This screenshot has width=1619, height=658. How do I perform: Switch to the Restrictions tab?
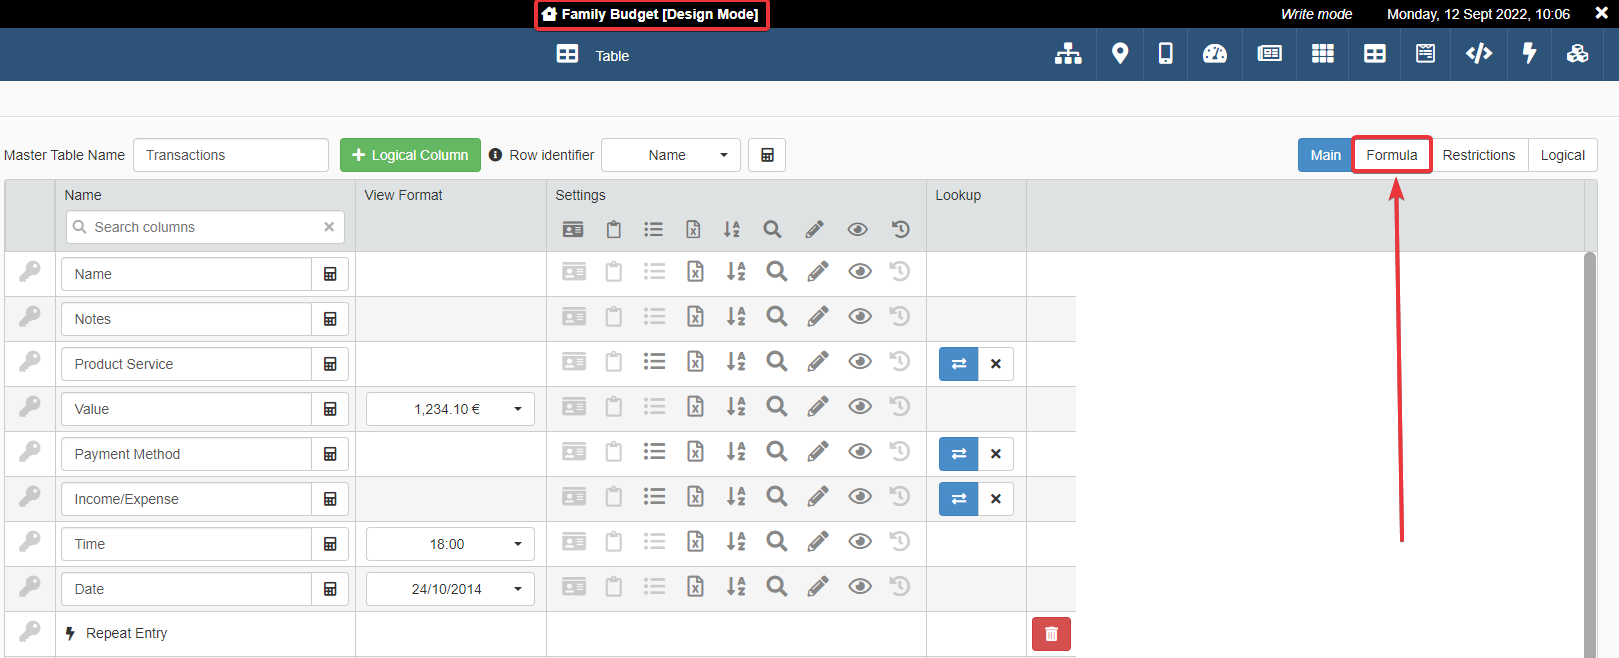1478,155
